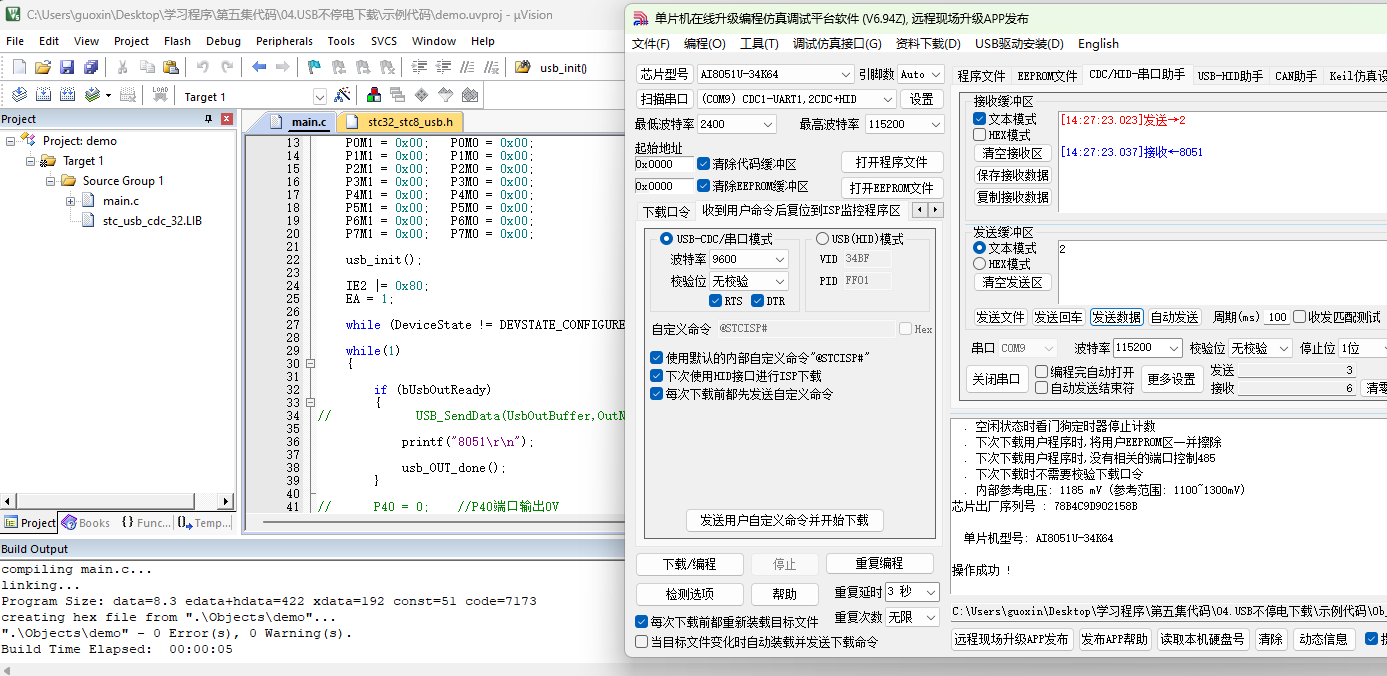Click the 发送数据 button
Screen dimensions: 1387x676
[x=1116, y=317]
